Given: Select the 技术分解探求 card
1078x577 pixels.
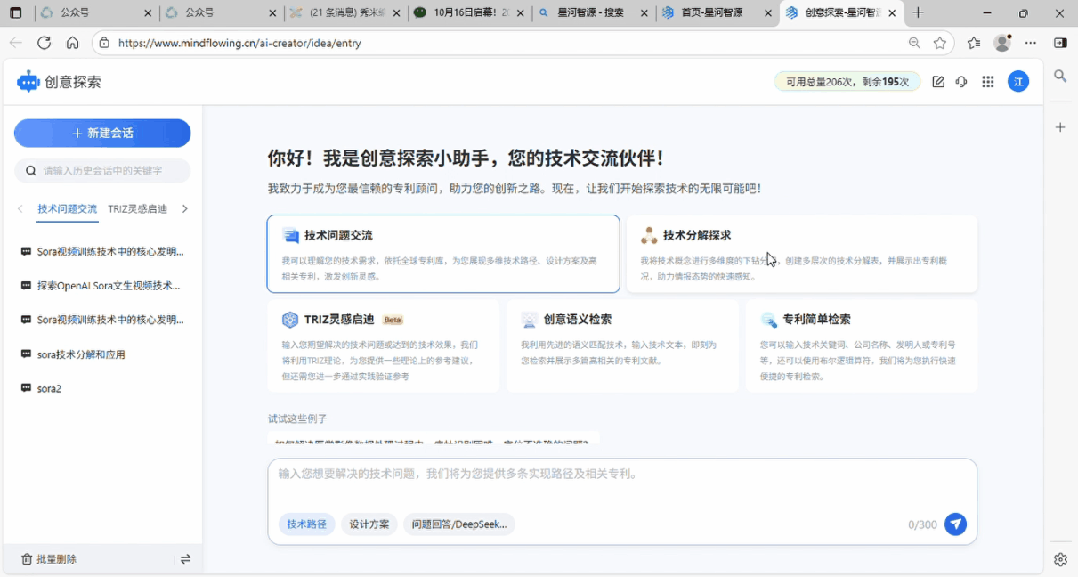Looking at the screenshot, I should pyautogui.click(x=802, y=254).
